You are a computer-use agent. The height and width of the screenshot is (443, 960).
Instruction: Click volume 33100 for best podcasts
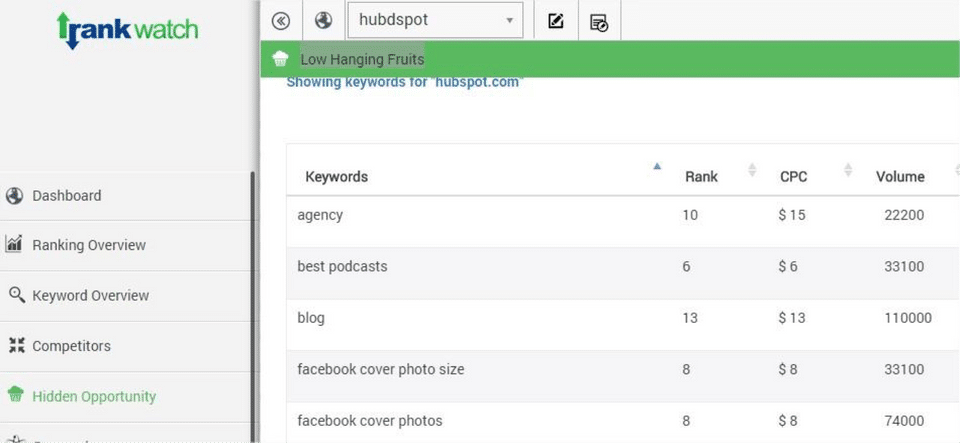click(904, 267)
